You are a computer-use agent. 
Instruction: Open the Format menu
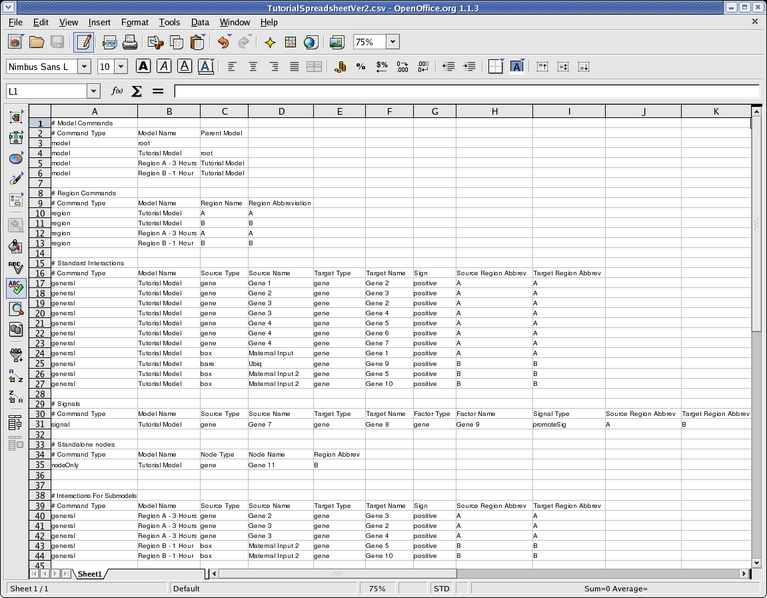coord(134,21)
